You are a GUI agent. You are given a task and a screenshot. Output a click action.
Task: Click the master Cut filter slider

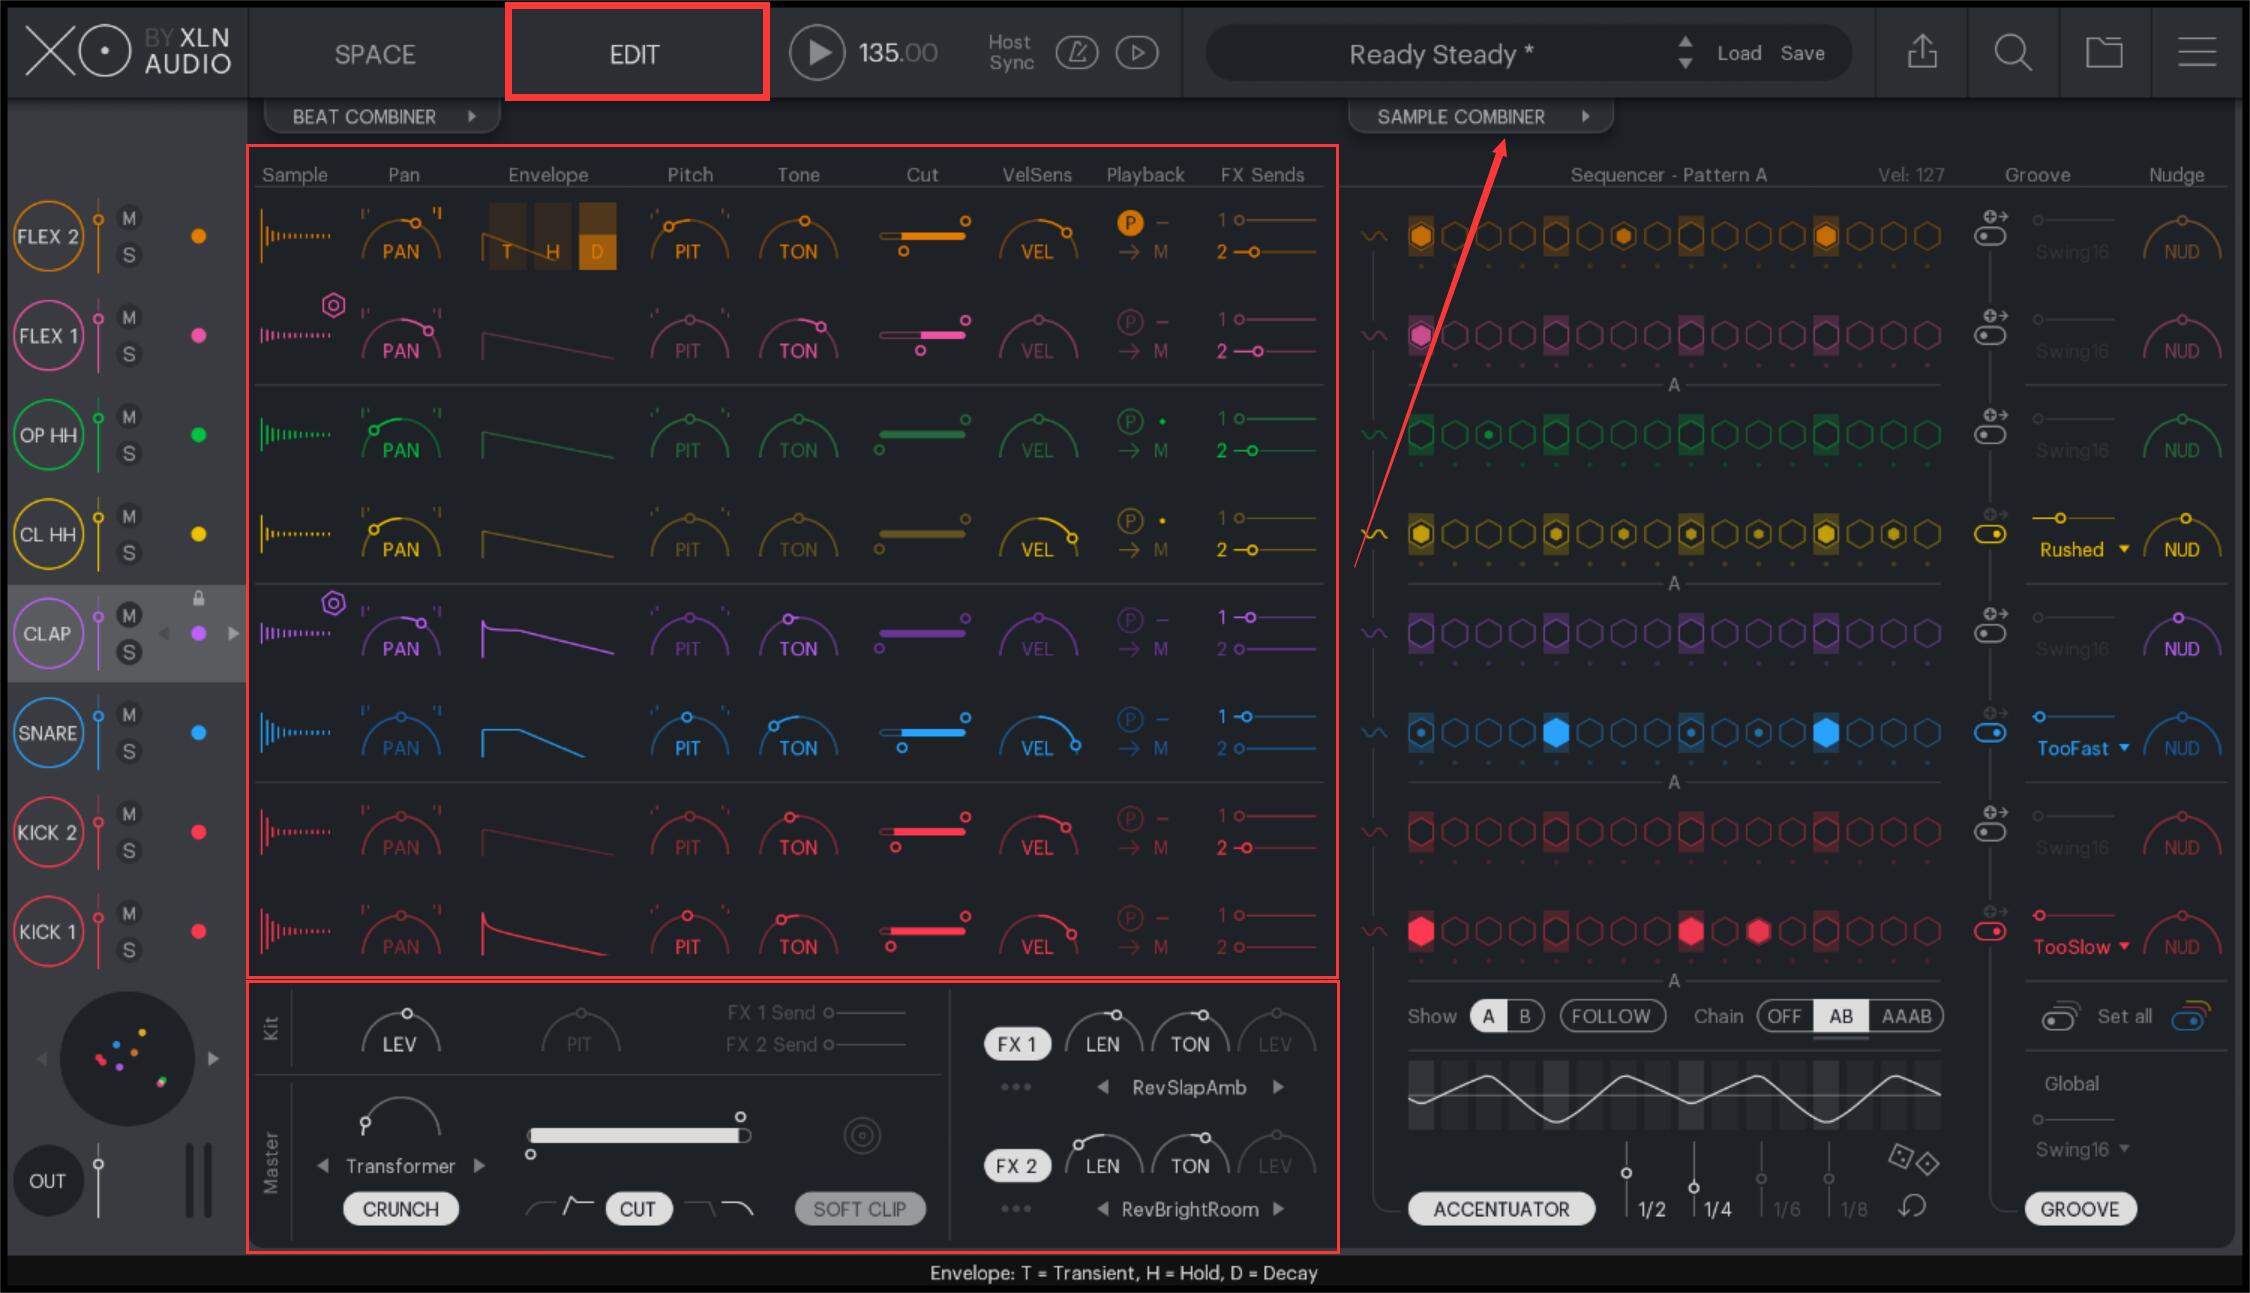click(638, 1135)
